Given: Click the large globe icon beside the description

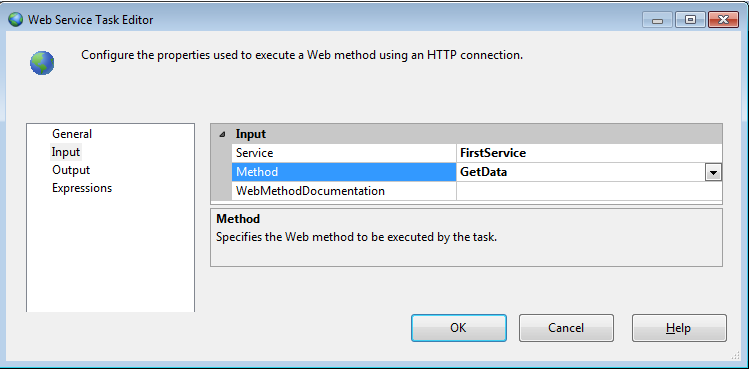Looking at the screenshot, I should pyautogui.click(x=42, y=63).
